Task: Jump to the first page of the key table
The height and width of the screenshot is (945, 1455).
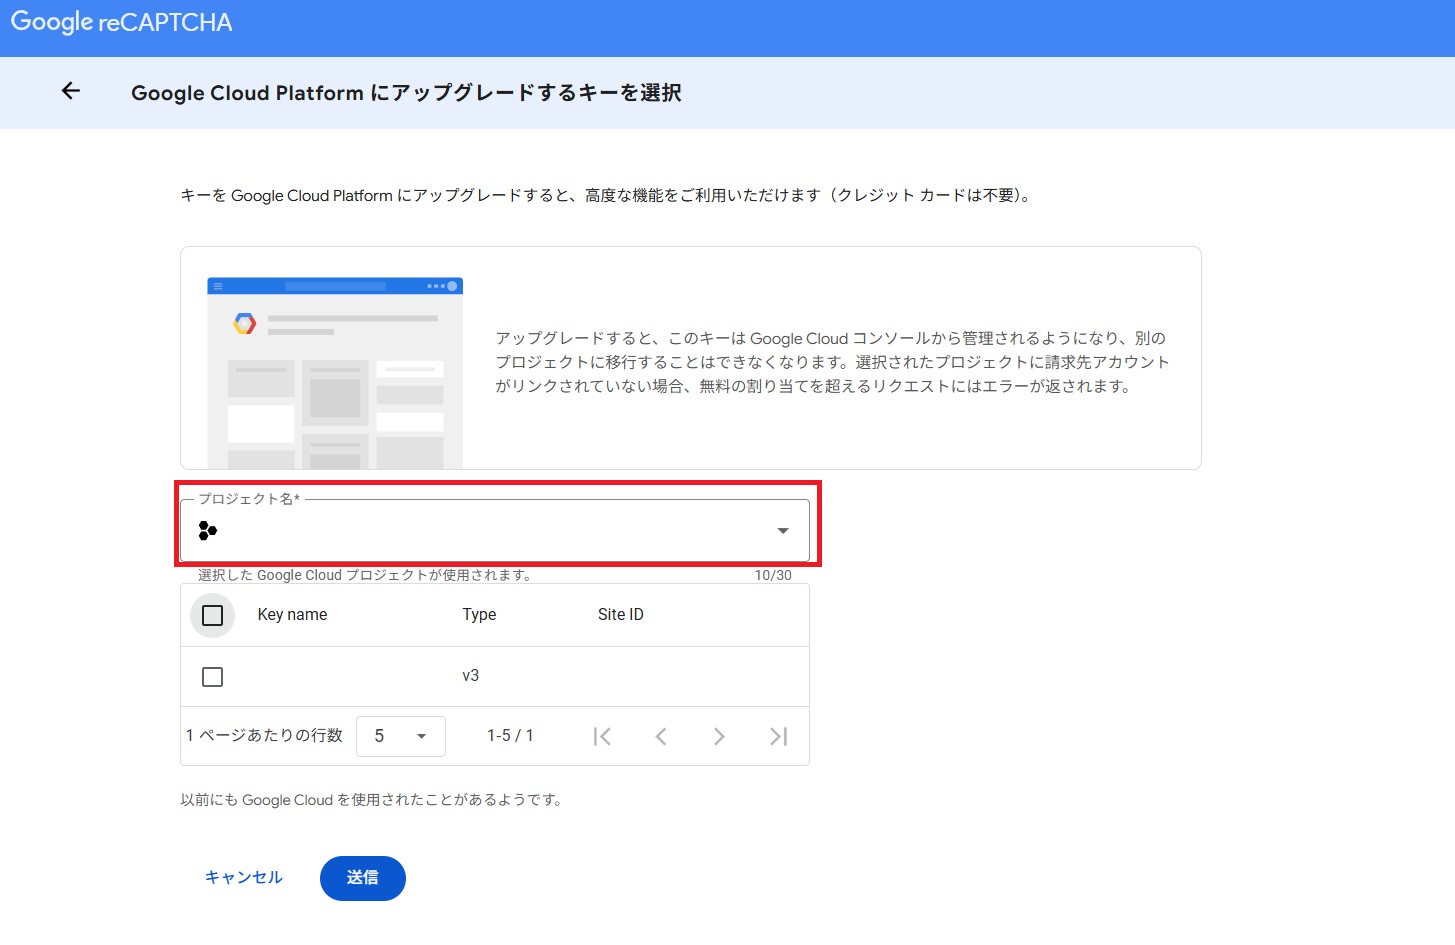Action: 602,736
